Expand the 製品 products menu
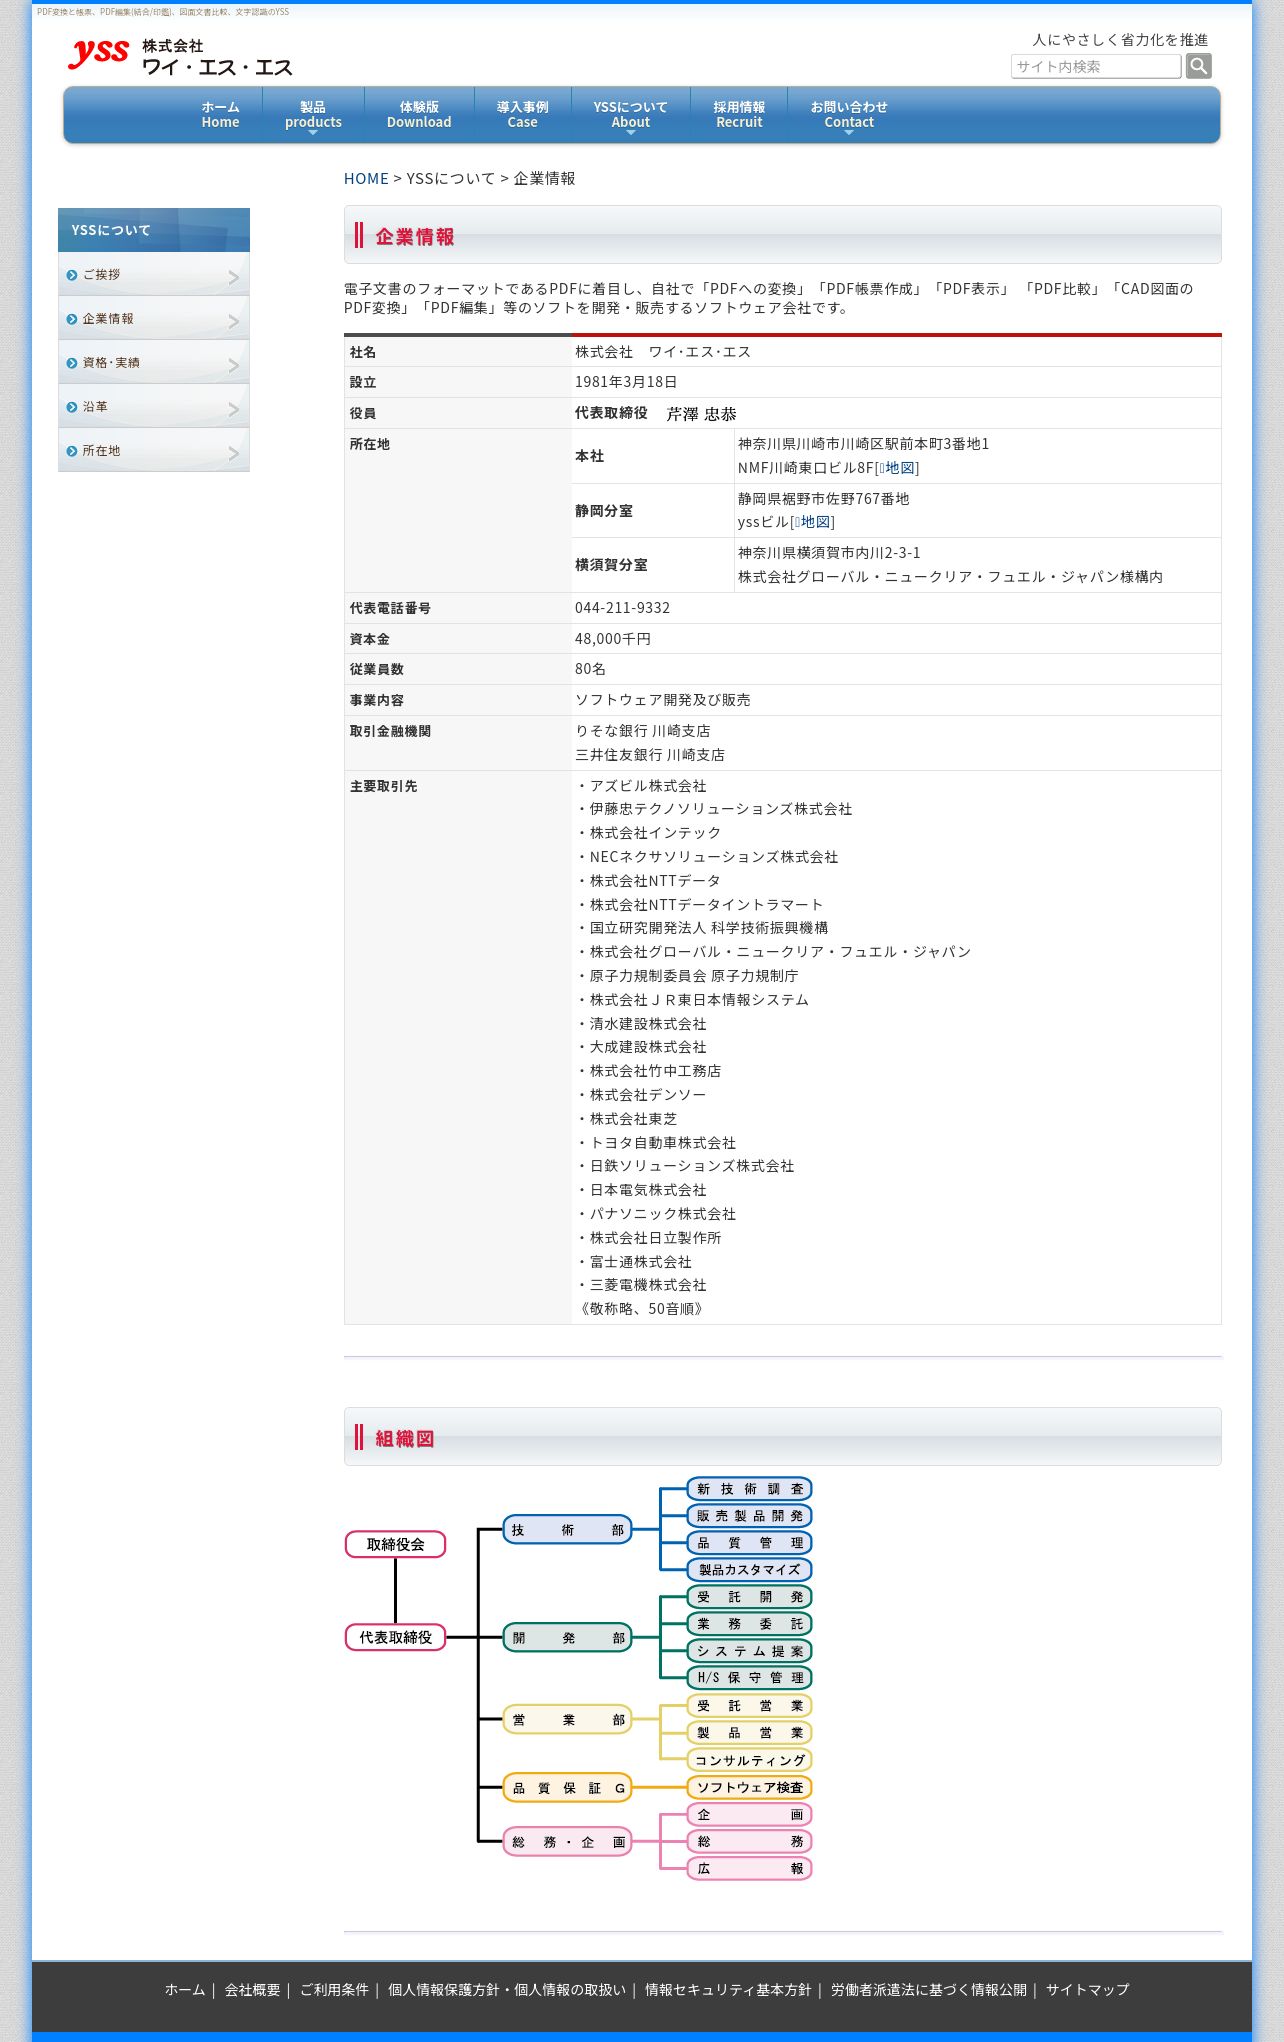This screenshot has height=2042, width=1284. pyautogui.click(x=313, y=114)
